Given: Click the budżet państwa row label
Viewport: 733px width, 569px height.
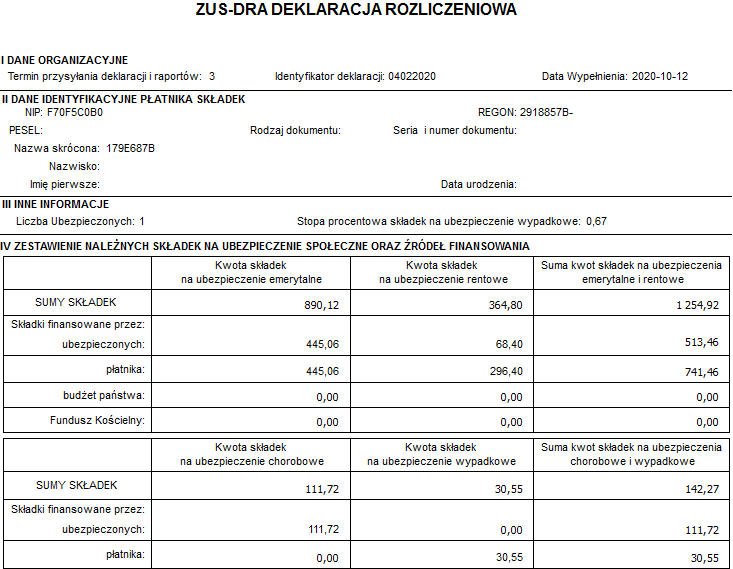Looking at the screenshot, I should (x=104, y=396).
